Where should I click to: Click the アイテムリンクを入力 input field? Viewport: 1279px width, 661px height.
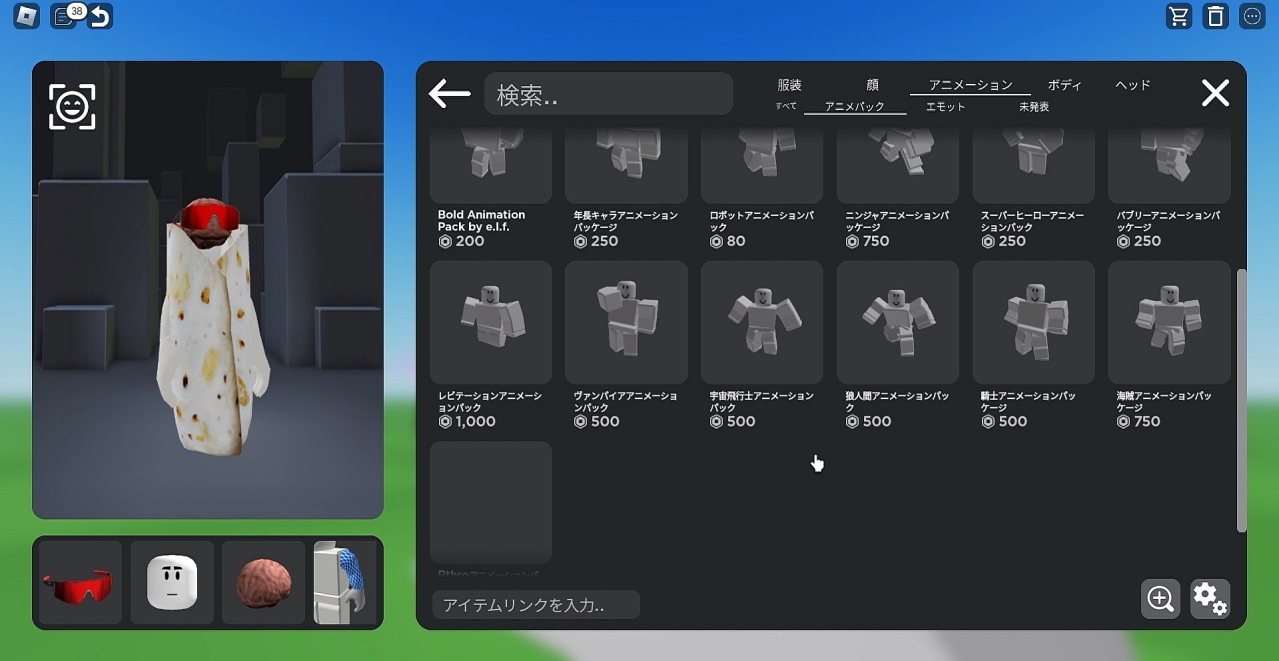[x=536, y=605]
